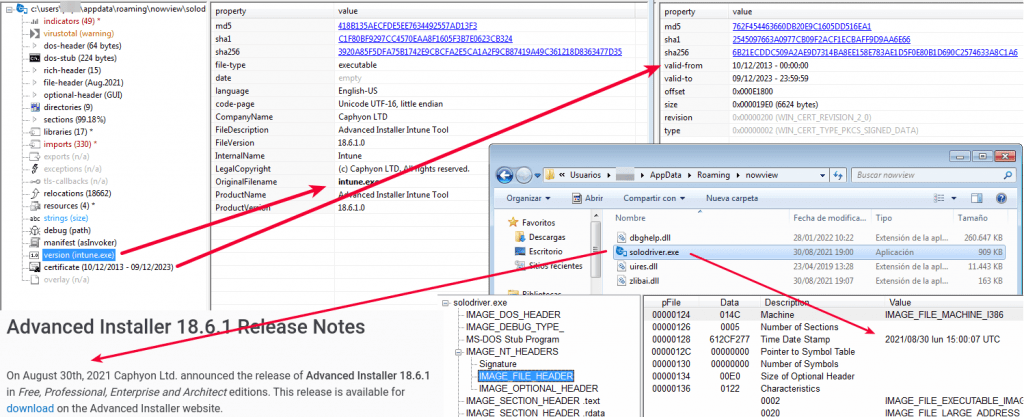
Task: Click the sha1 hash link in version panel
Action: click(424, 39)
